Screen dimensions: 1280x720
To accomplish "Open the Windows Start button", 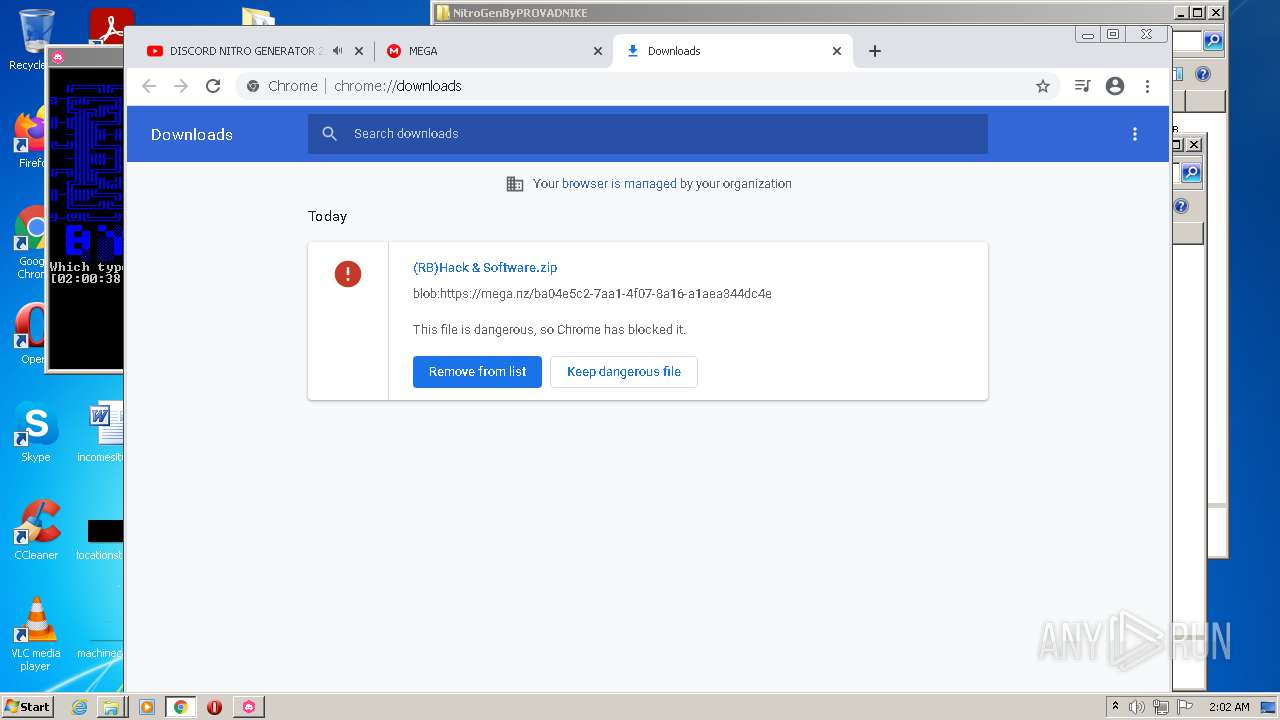I will pos(27,706).
